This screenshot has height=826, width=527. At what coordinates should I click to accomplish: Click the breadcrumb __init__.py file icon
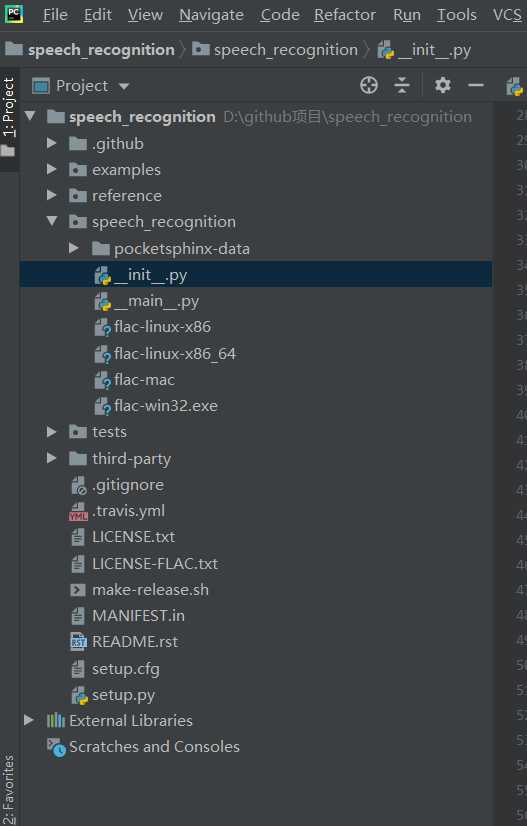pos(386,50)
